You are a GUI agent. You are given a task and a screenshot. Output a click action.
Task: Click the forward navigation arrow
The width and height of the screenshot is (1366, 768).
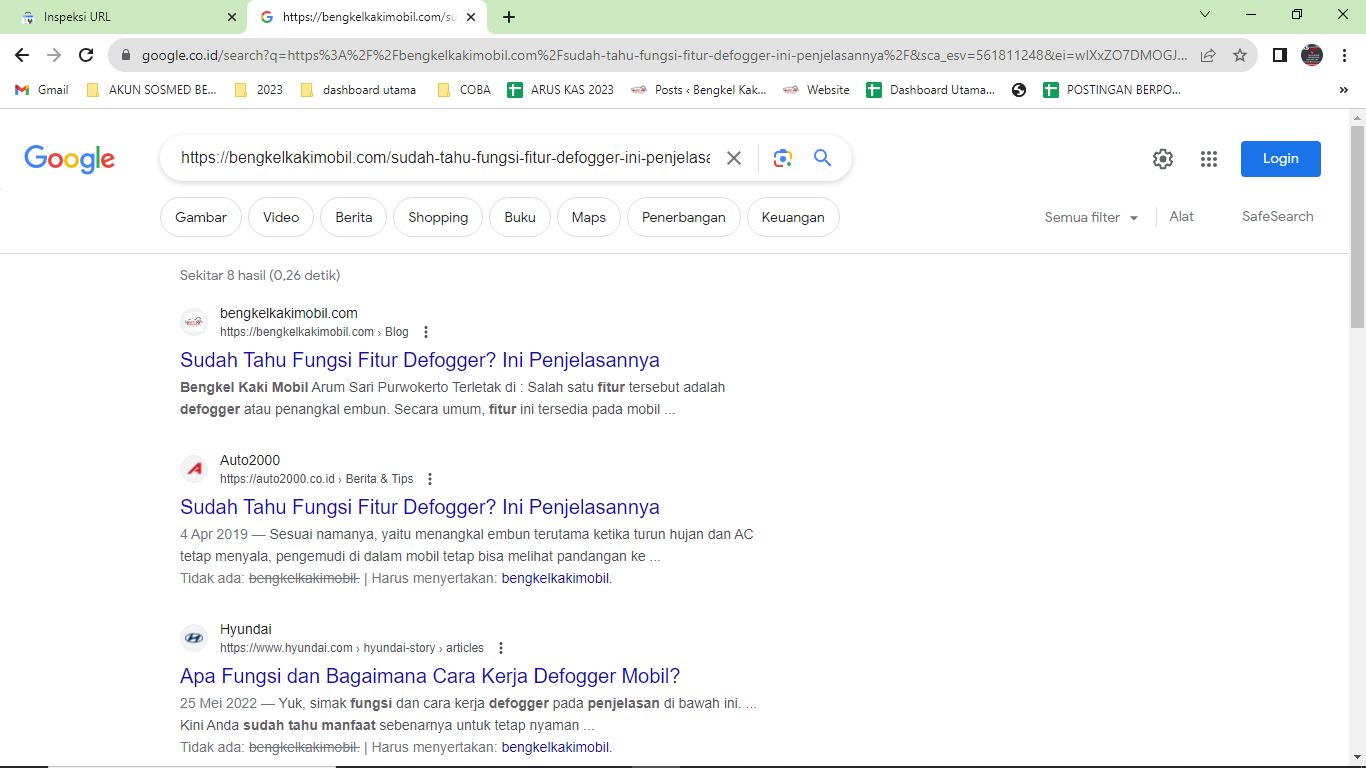tap(54, 55)
